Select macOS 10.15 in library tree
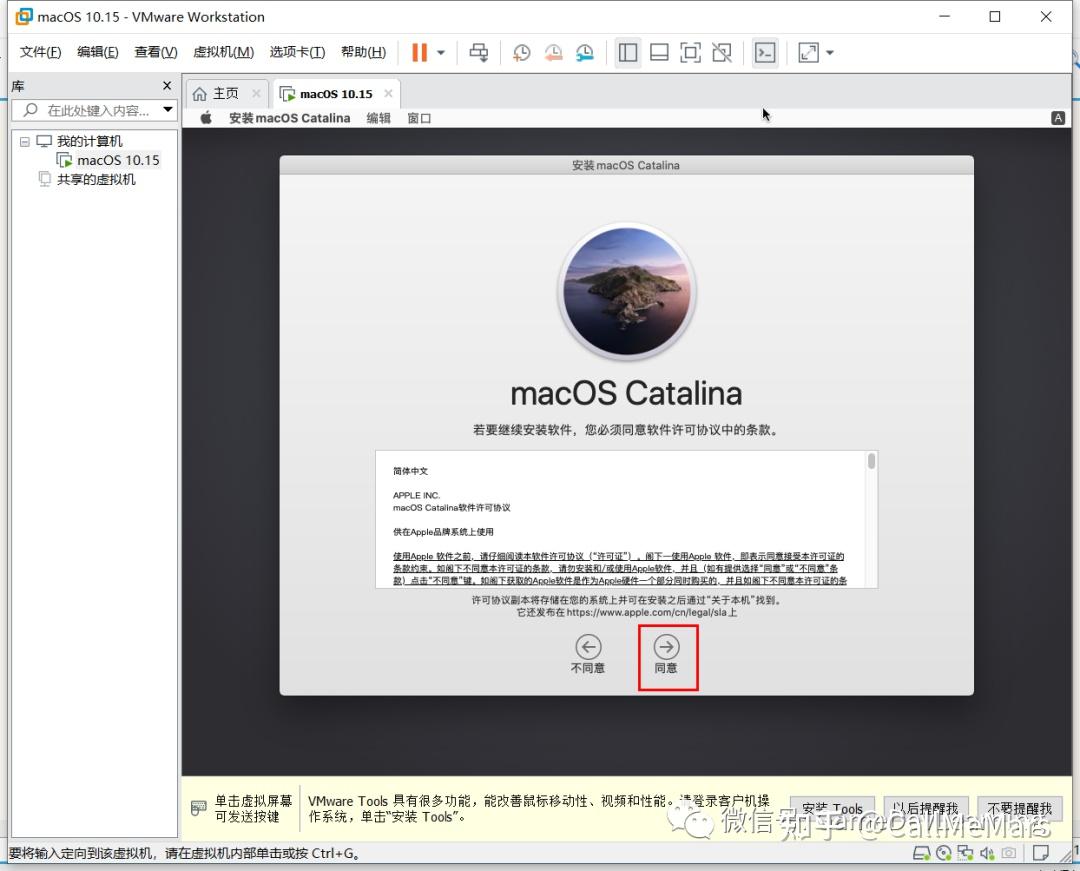Viewport: 1080px width, 871px height. 118,160
